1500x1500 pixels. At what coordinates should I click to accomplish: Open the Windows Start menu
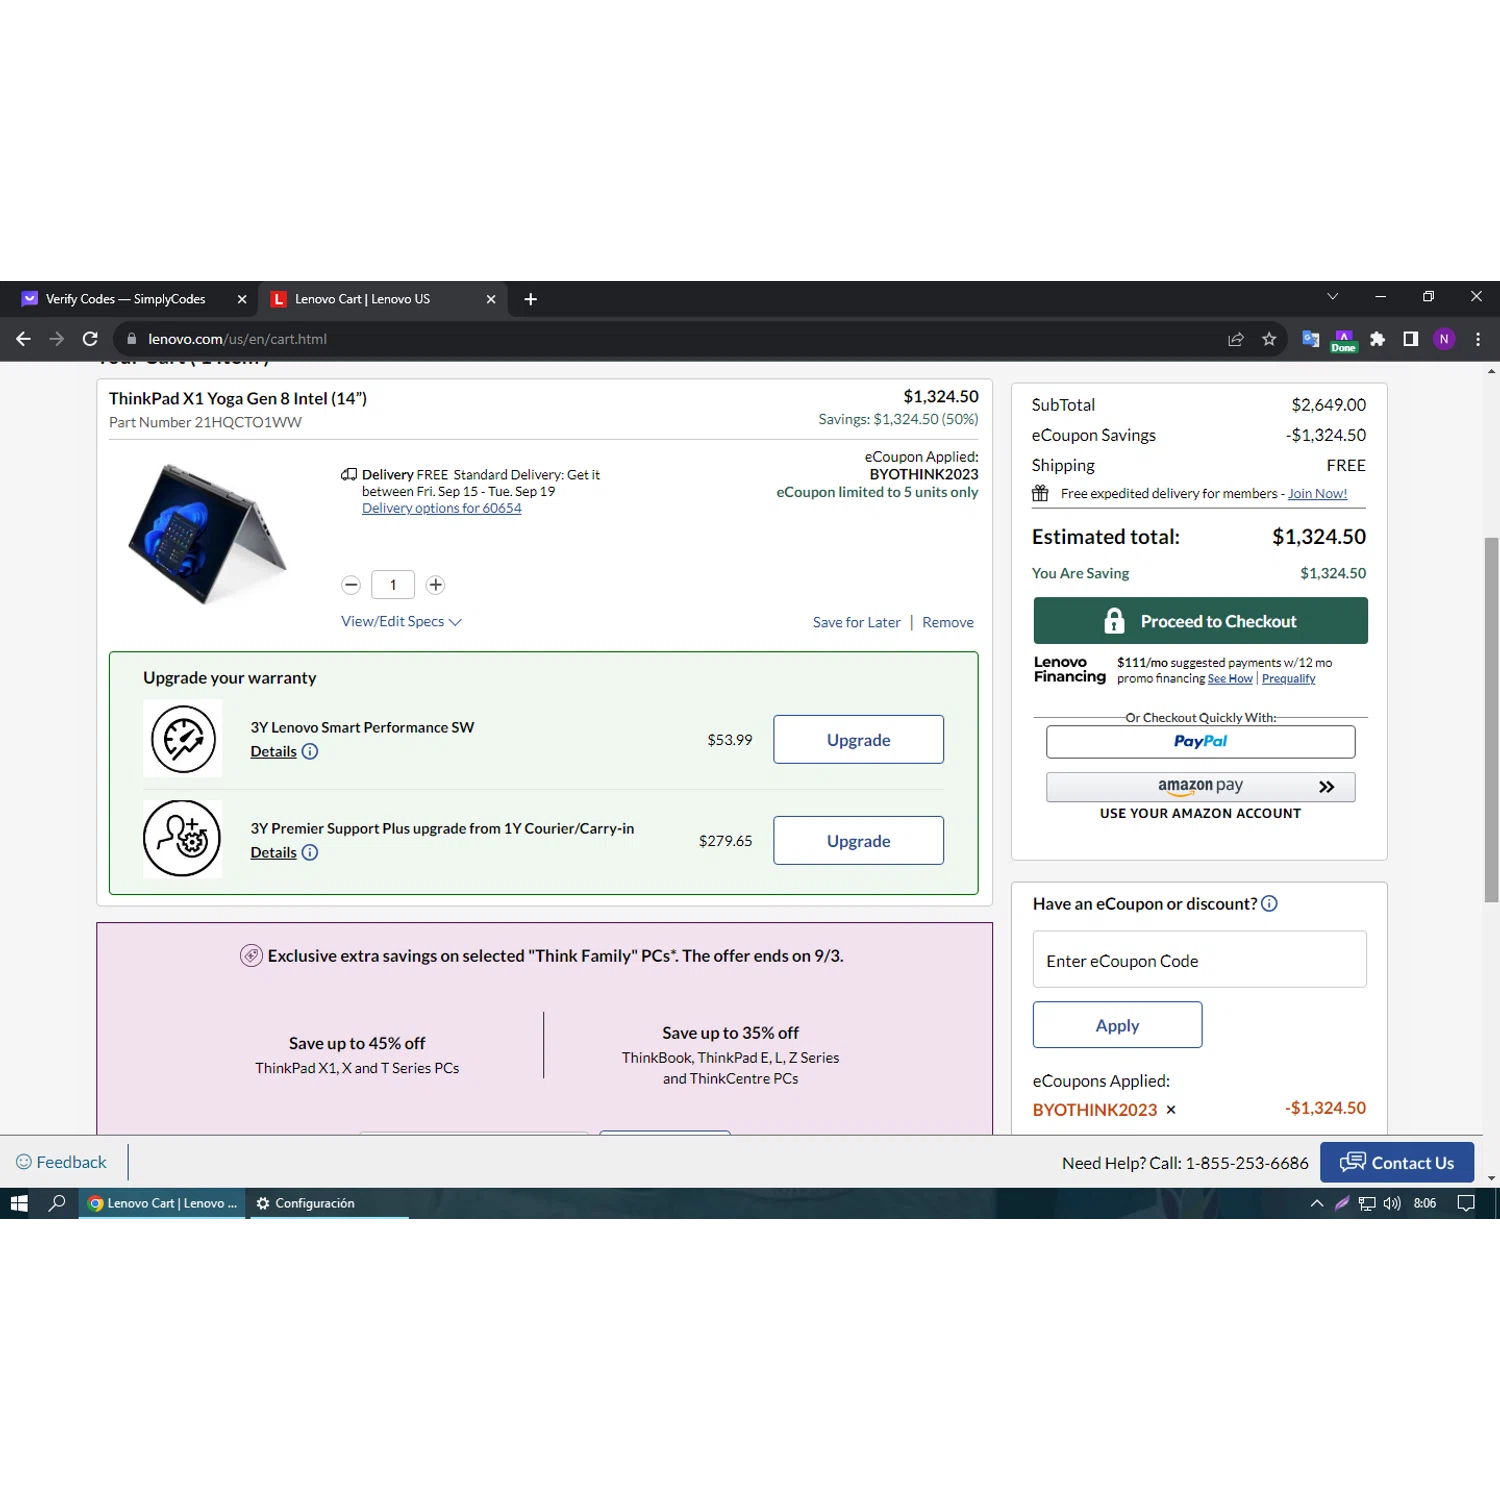tap(19, 1203)
